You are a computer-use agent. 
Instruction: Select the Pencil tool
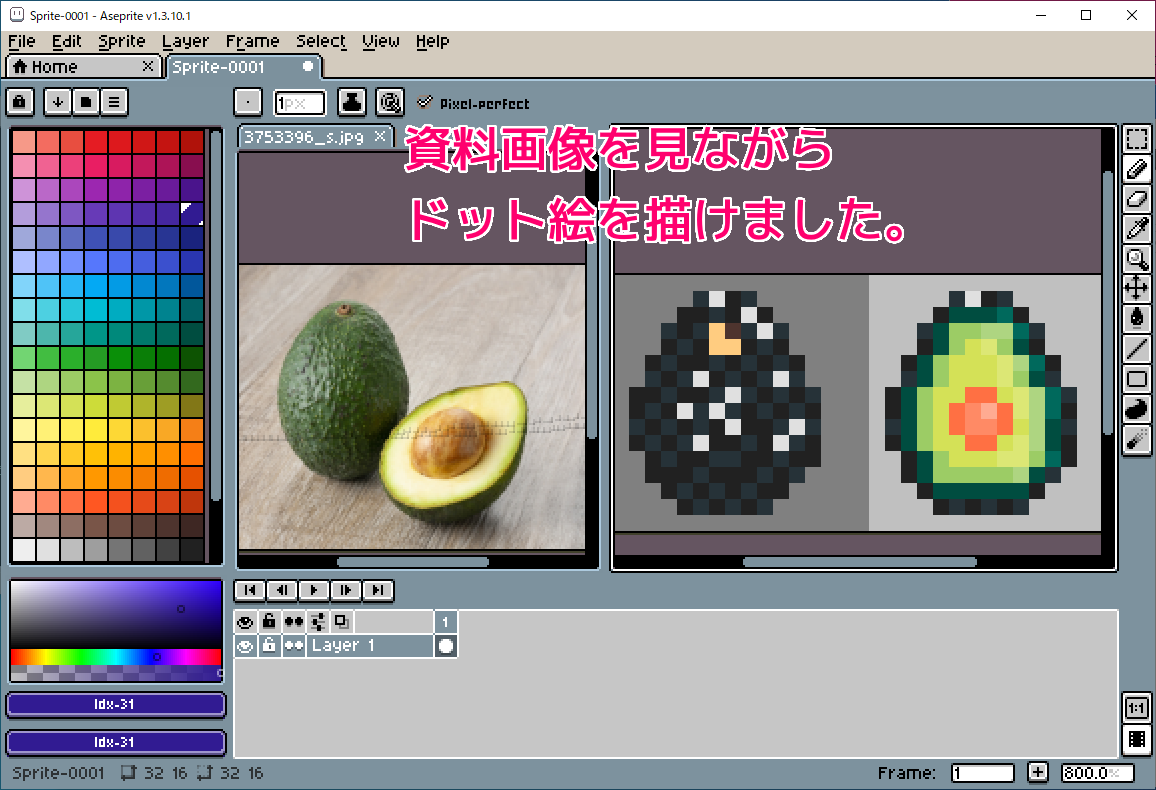pyautogui.click(x=1136, y=169)
